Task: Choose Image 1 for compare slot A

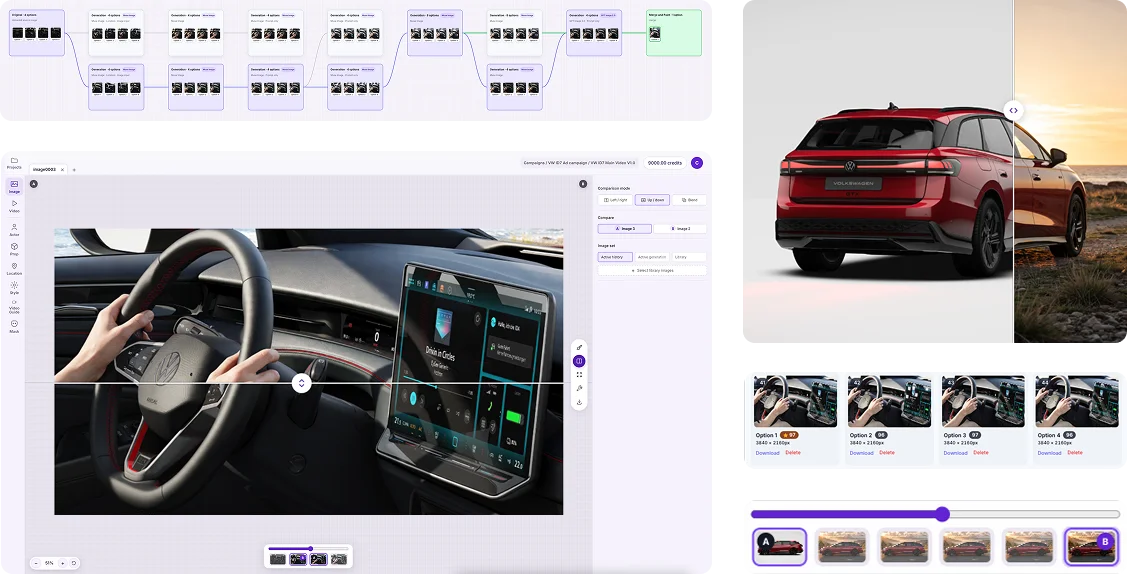Action: 625,228
